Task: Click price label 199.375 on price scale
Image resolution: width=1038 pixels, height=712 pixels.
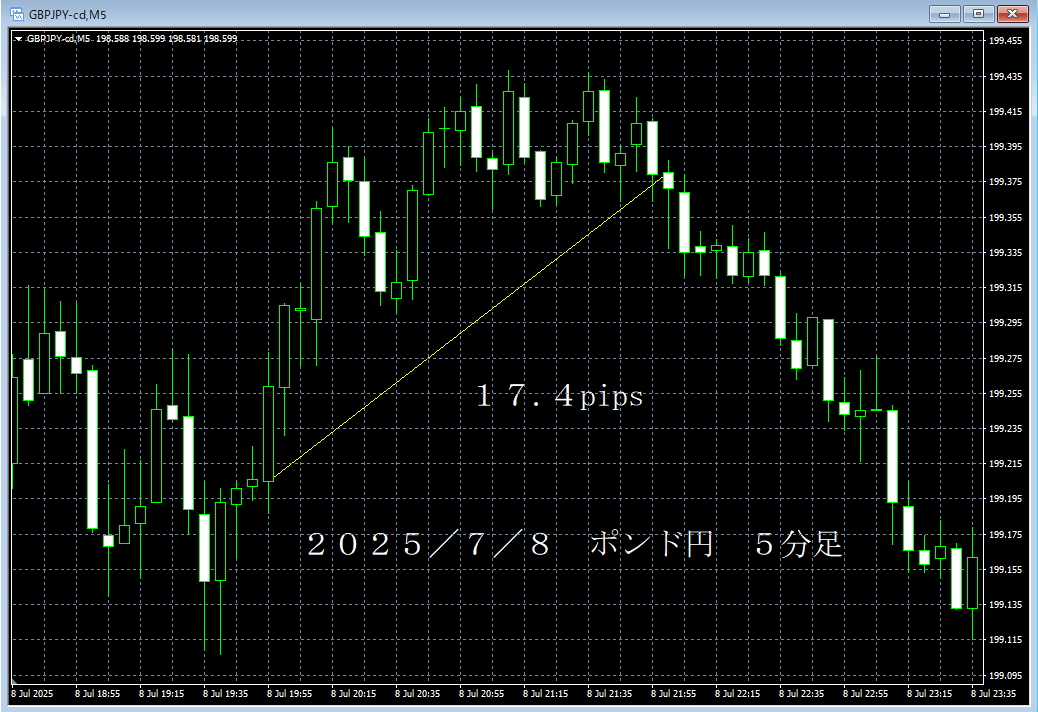Action: coord(1006,182)
